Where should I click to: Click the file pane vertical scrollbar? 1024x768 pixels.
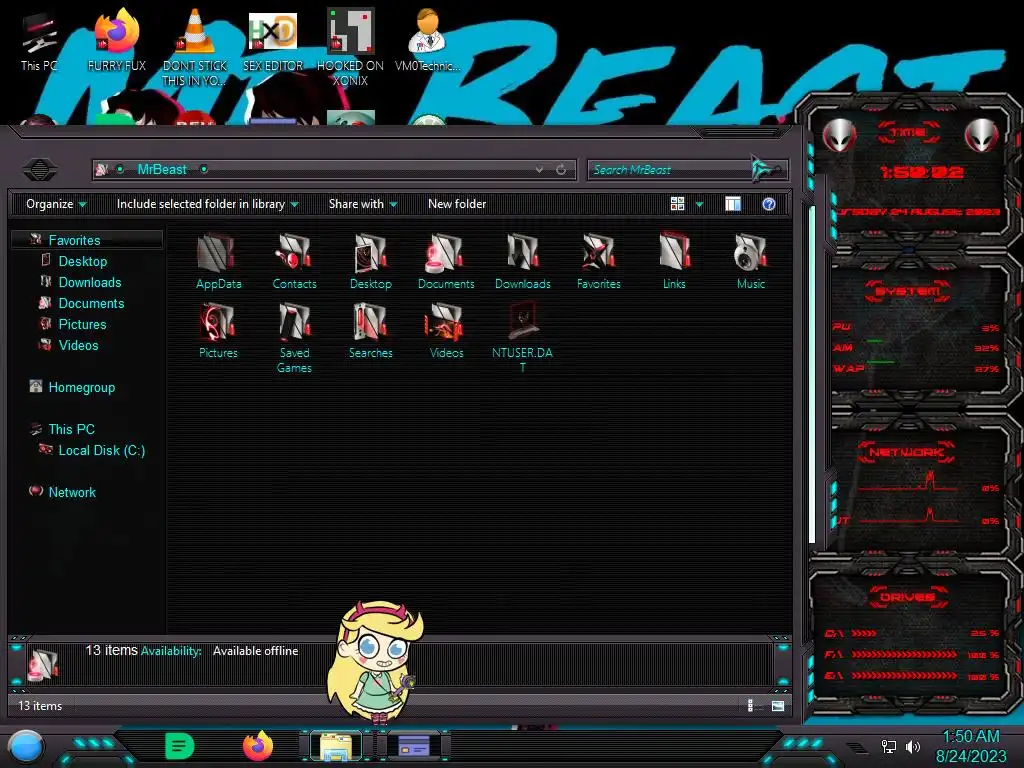812,376
